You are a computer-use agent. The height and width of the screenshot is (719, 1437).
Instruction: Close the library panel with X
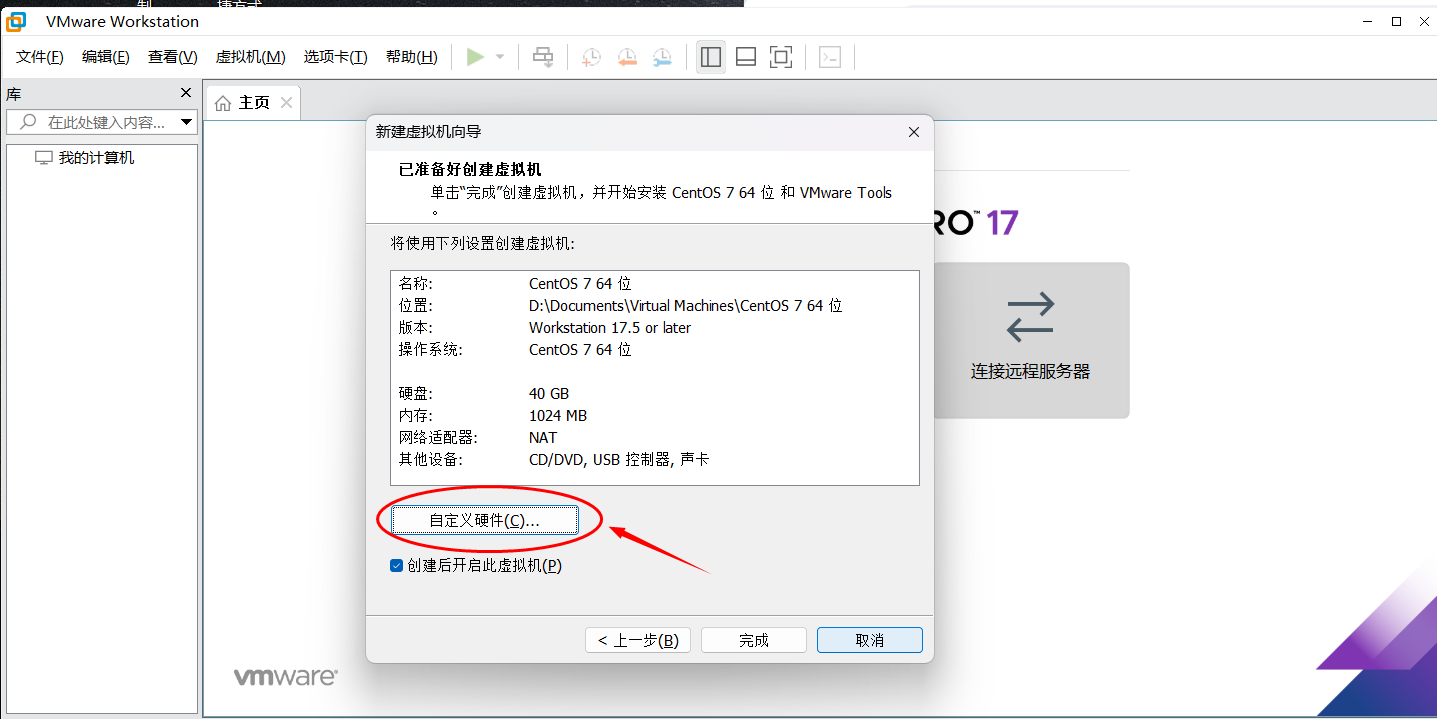pos(185,93)
